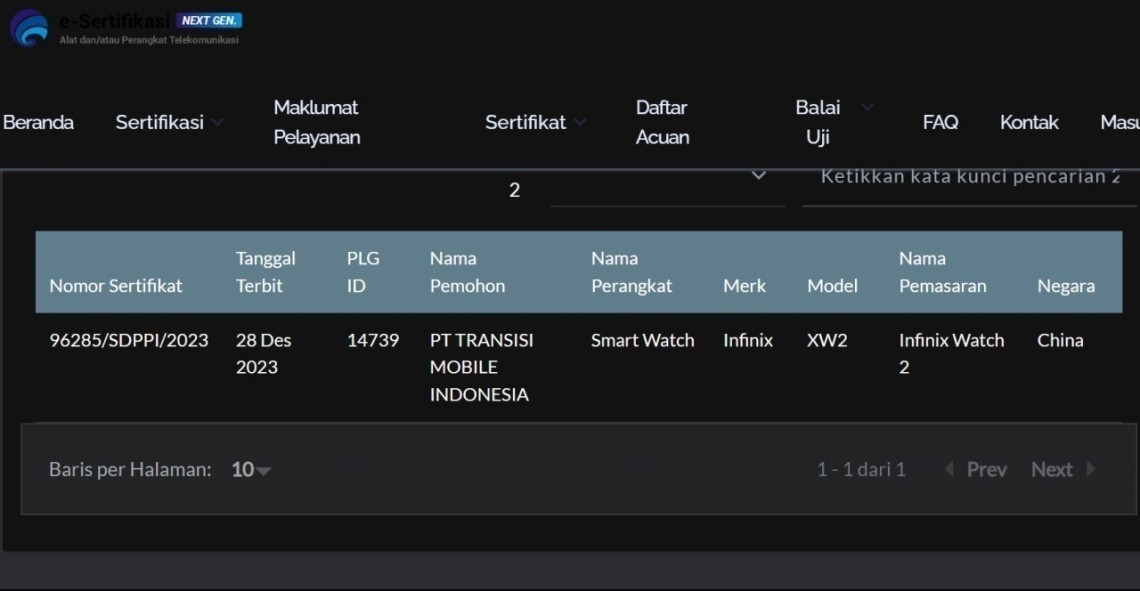Viewport: 1140px width, 591px height.
Task: Open the Kontak page
Action: coord(1029,122)
